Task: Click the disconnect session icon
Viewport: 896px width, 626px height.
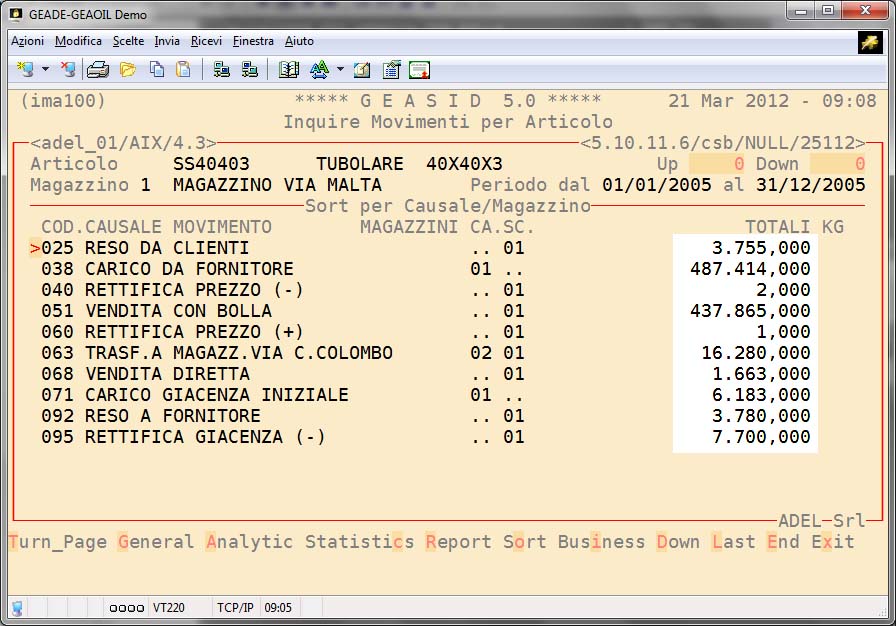Action: pyautogui.click(x=67, y=70)
